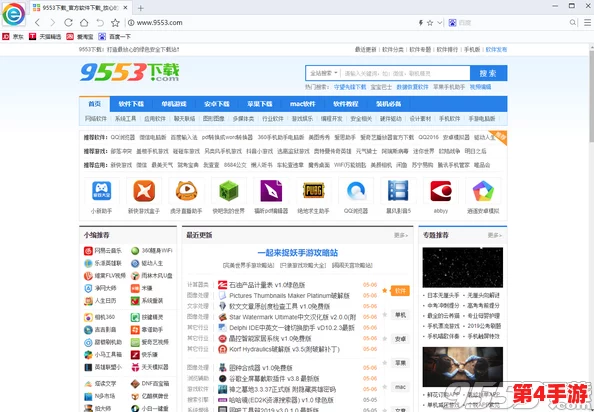The height and width of the screenshot is (412, 594).
Task: Click the QQ浏览器 cloud icon
Action: coord(356,191)
